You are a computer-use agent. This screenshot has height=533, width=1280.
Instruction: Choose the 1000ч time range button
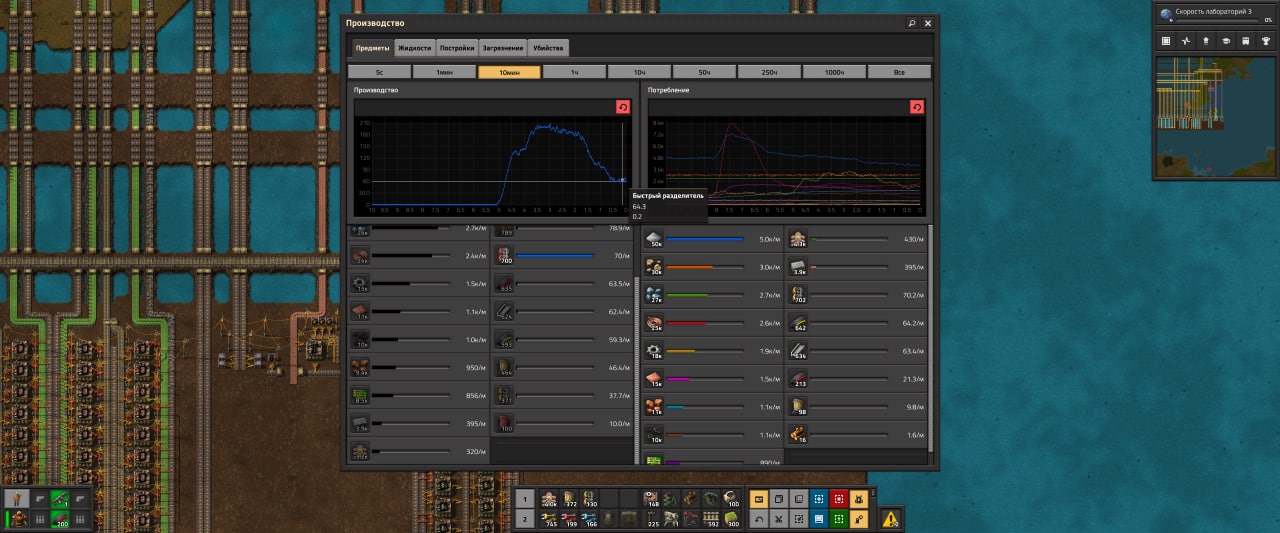[x=834, y=72]
